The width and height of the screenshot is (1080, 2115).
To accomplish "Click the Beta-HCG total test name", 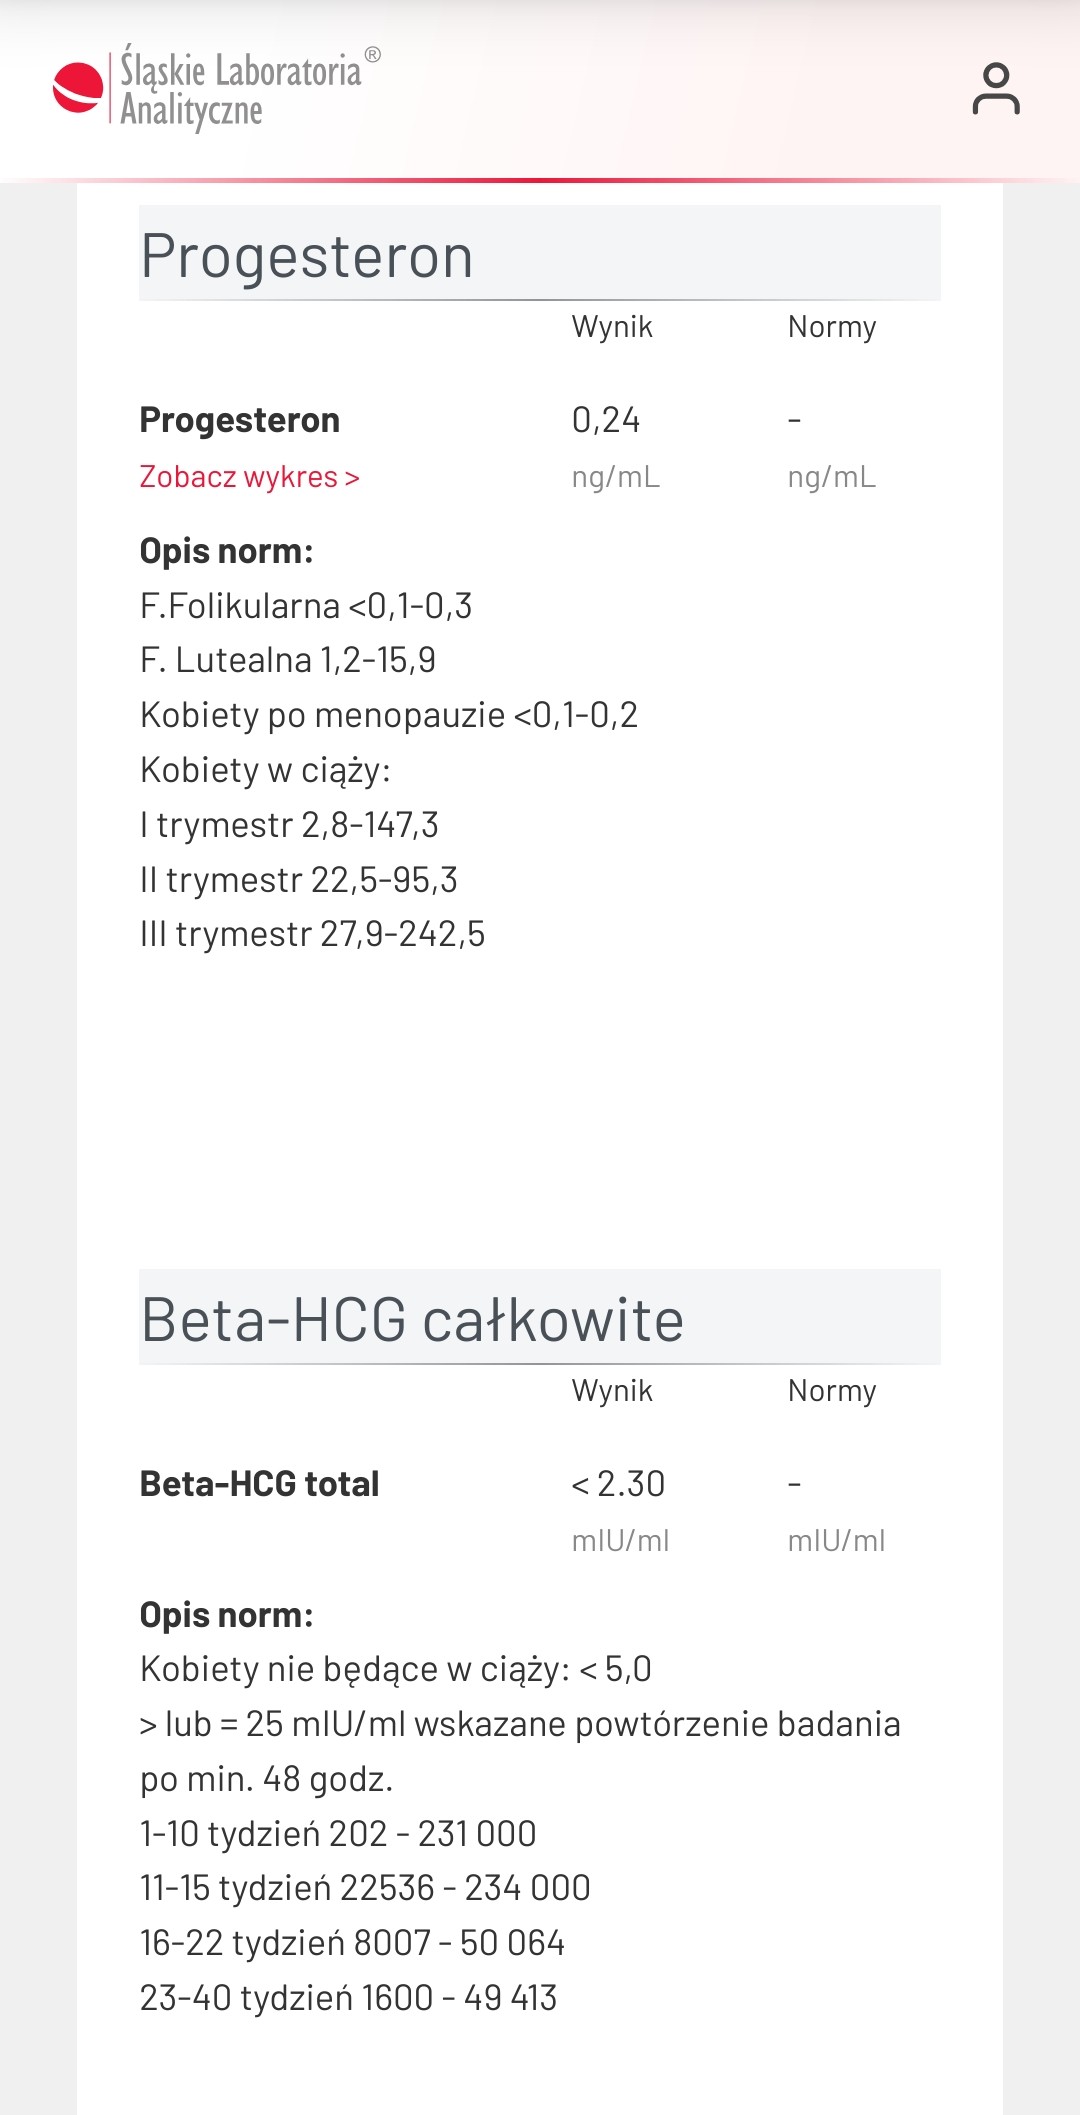I will point(260,1484).
